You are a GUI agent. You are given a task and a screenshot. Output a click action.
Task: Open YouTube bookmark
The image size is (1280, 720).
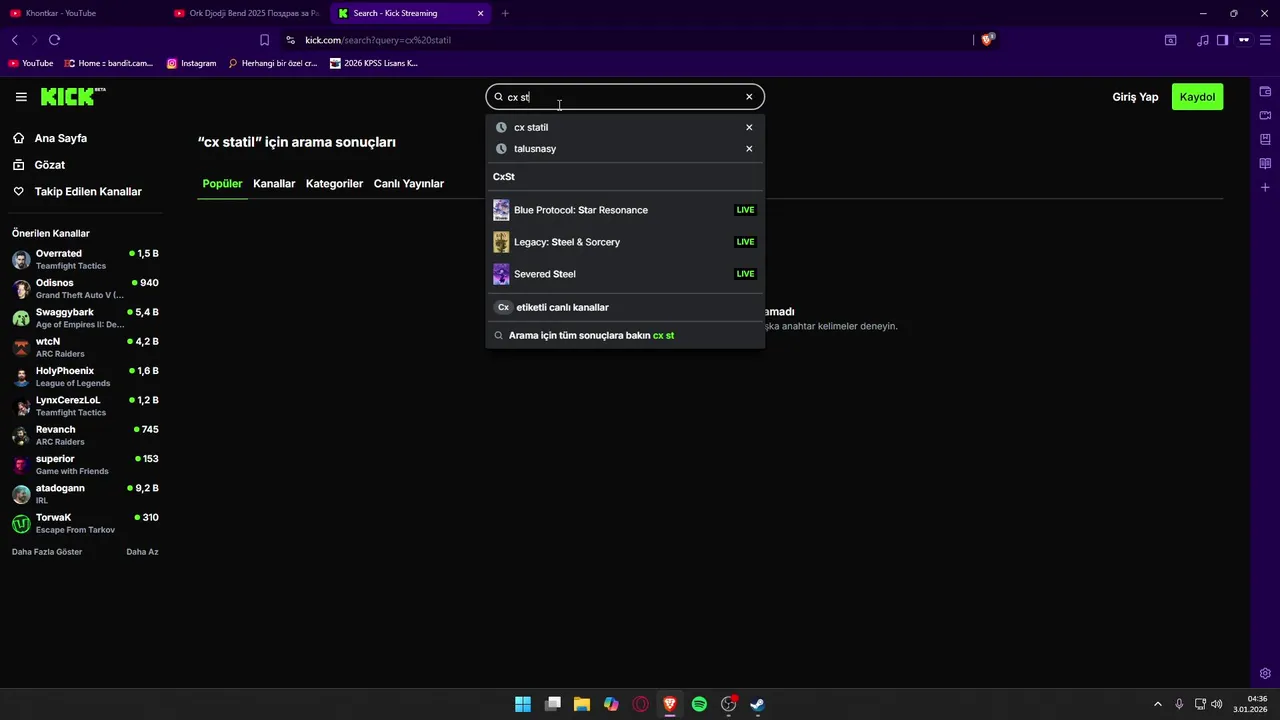click(31, 63)
